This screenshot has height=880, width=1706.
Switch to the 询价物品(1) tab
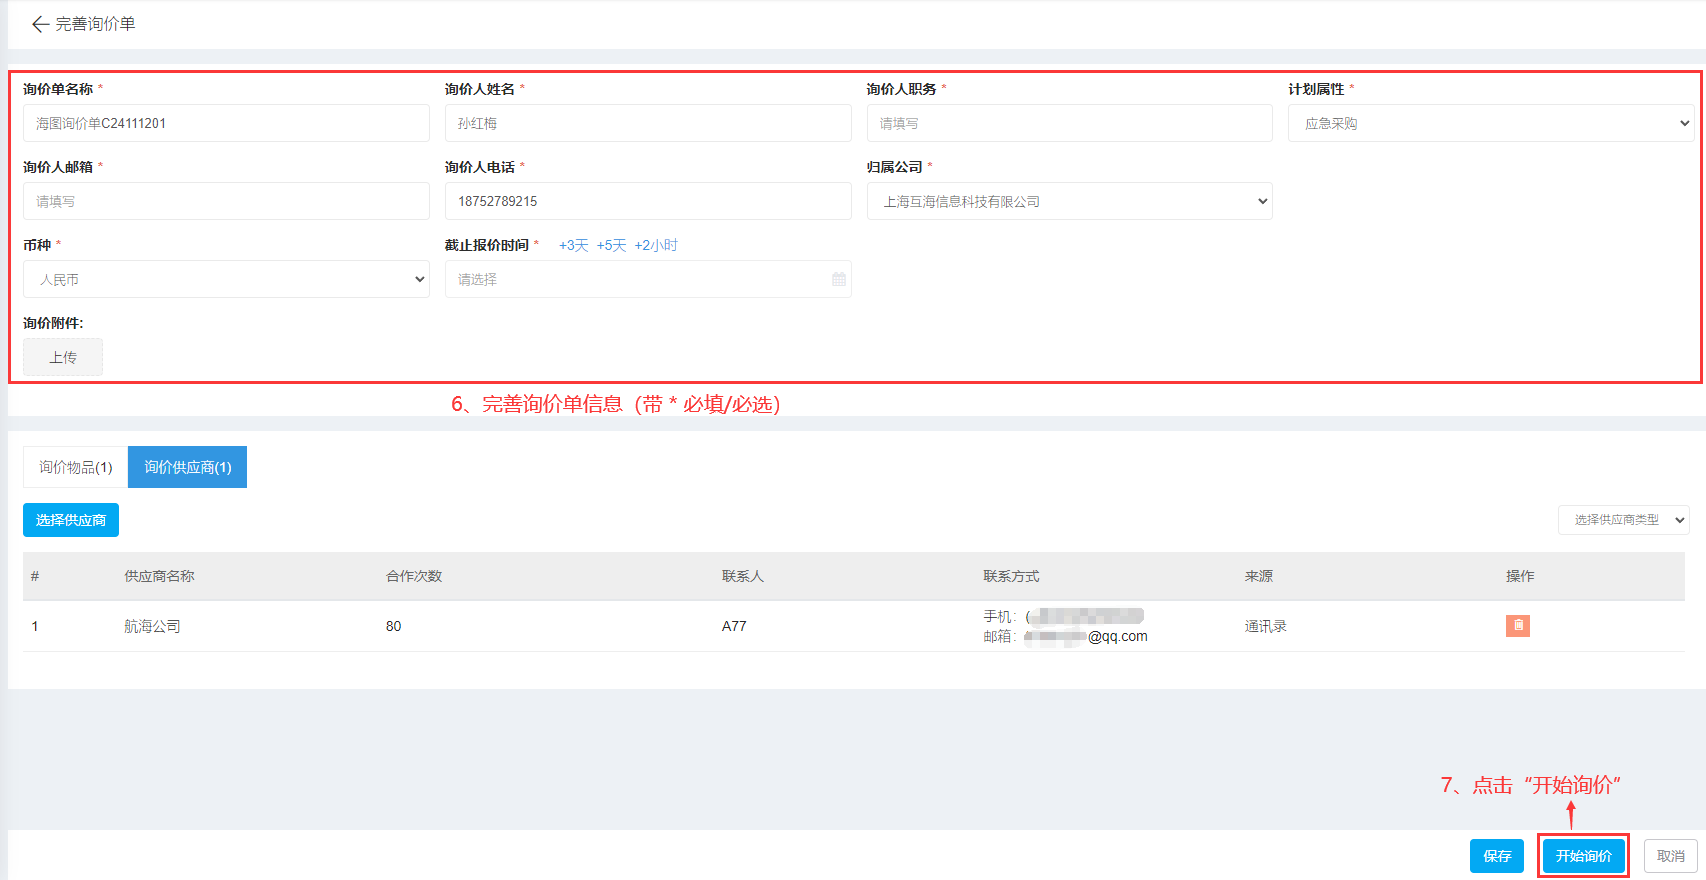tap(76, 467)
